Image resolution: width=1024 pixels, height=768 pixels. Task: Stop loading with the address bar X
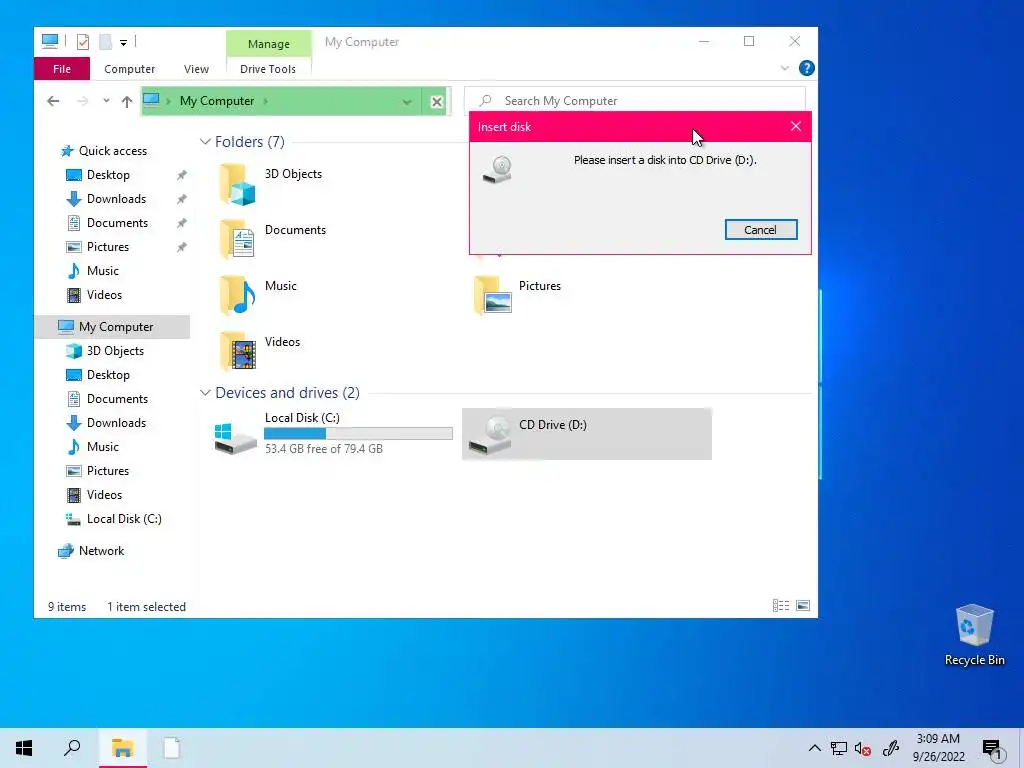(437, 102)
